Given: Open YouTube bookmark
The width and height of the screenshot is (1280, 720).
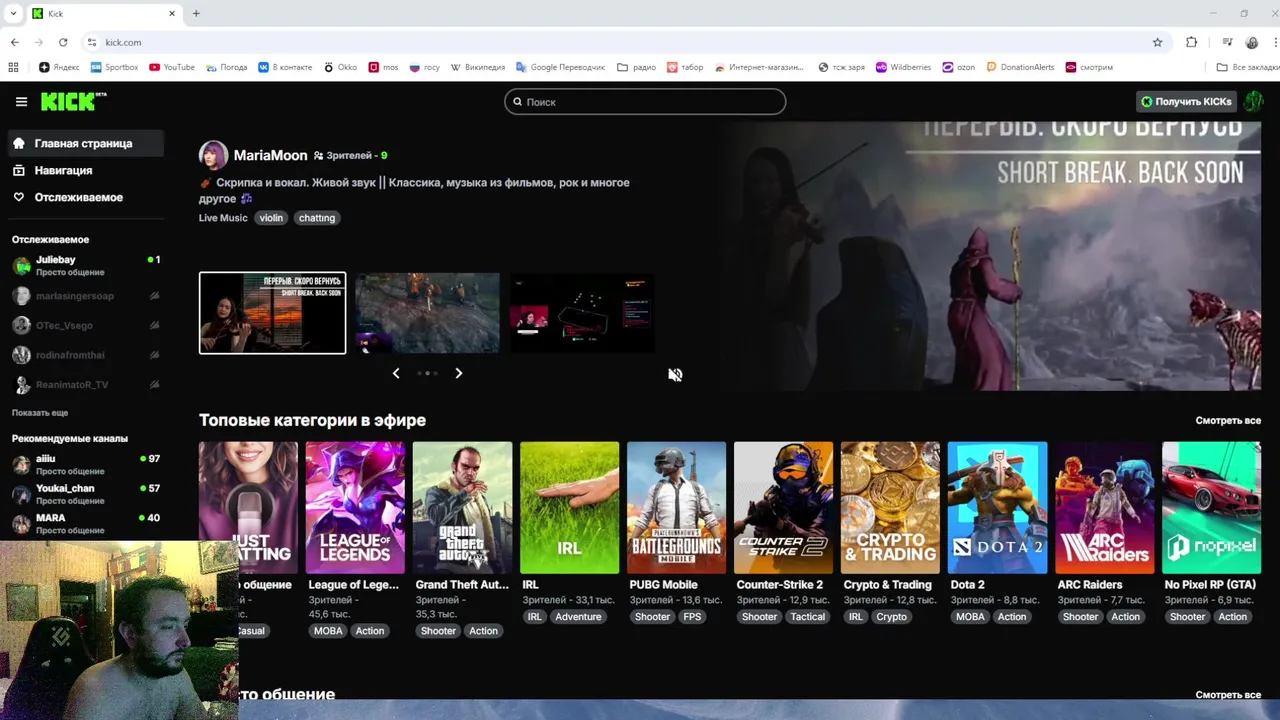Looking at the screenshot, I should [172, 67].
